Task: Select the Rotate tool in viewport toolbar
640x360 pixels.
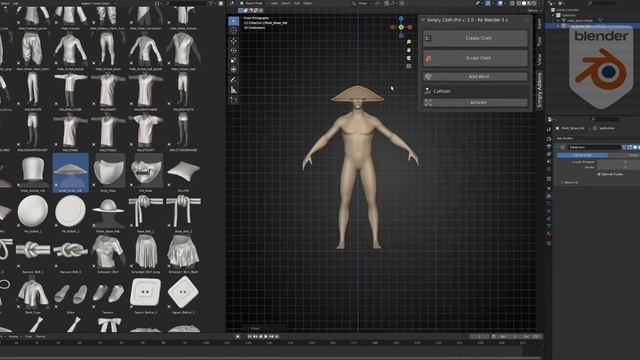Action: click(233, 51)
